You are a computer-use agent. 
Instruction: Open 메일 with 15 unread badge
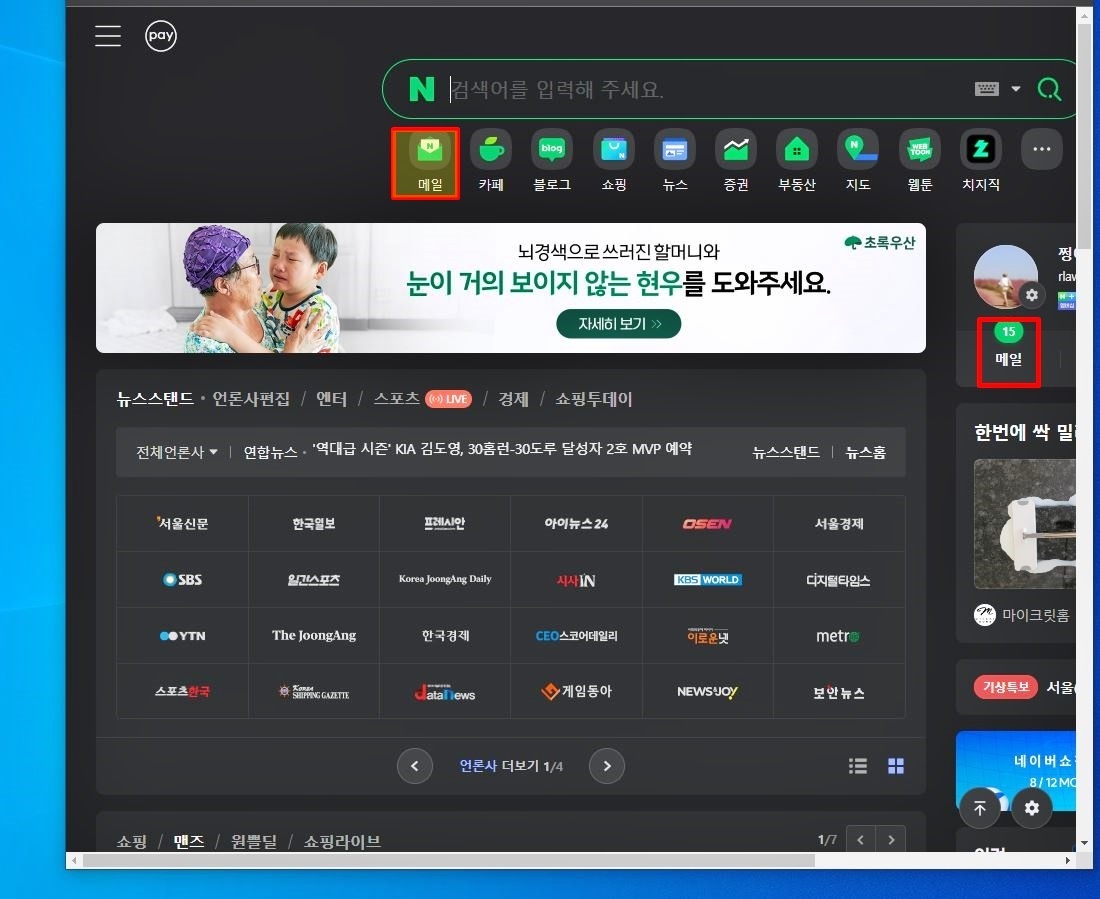point(1009,347)
